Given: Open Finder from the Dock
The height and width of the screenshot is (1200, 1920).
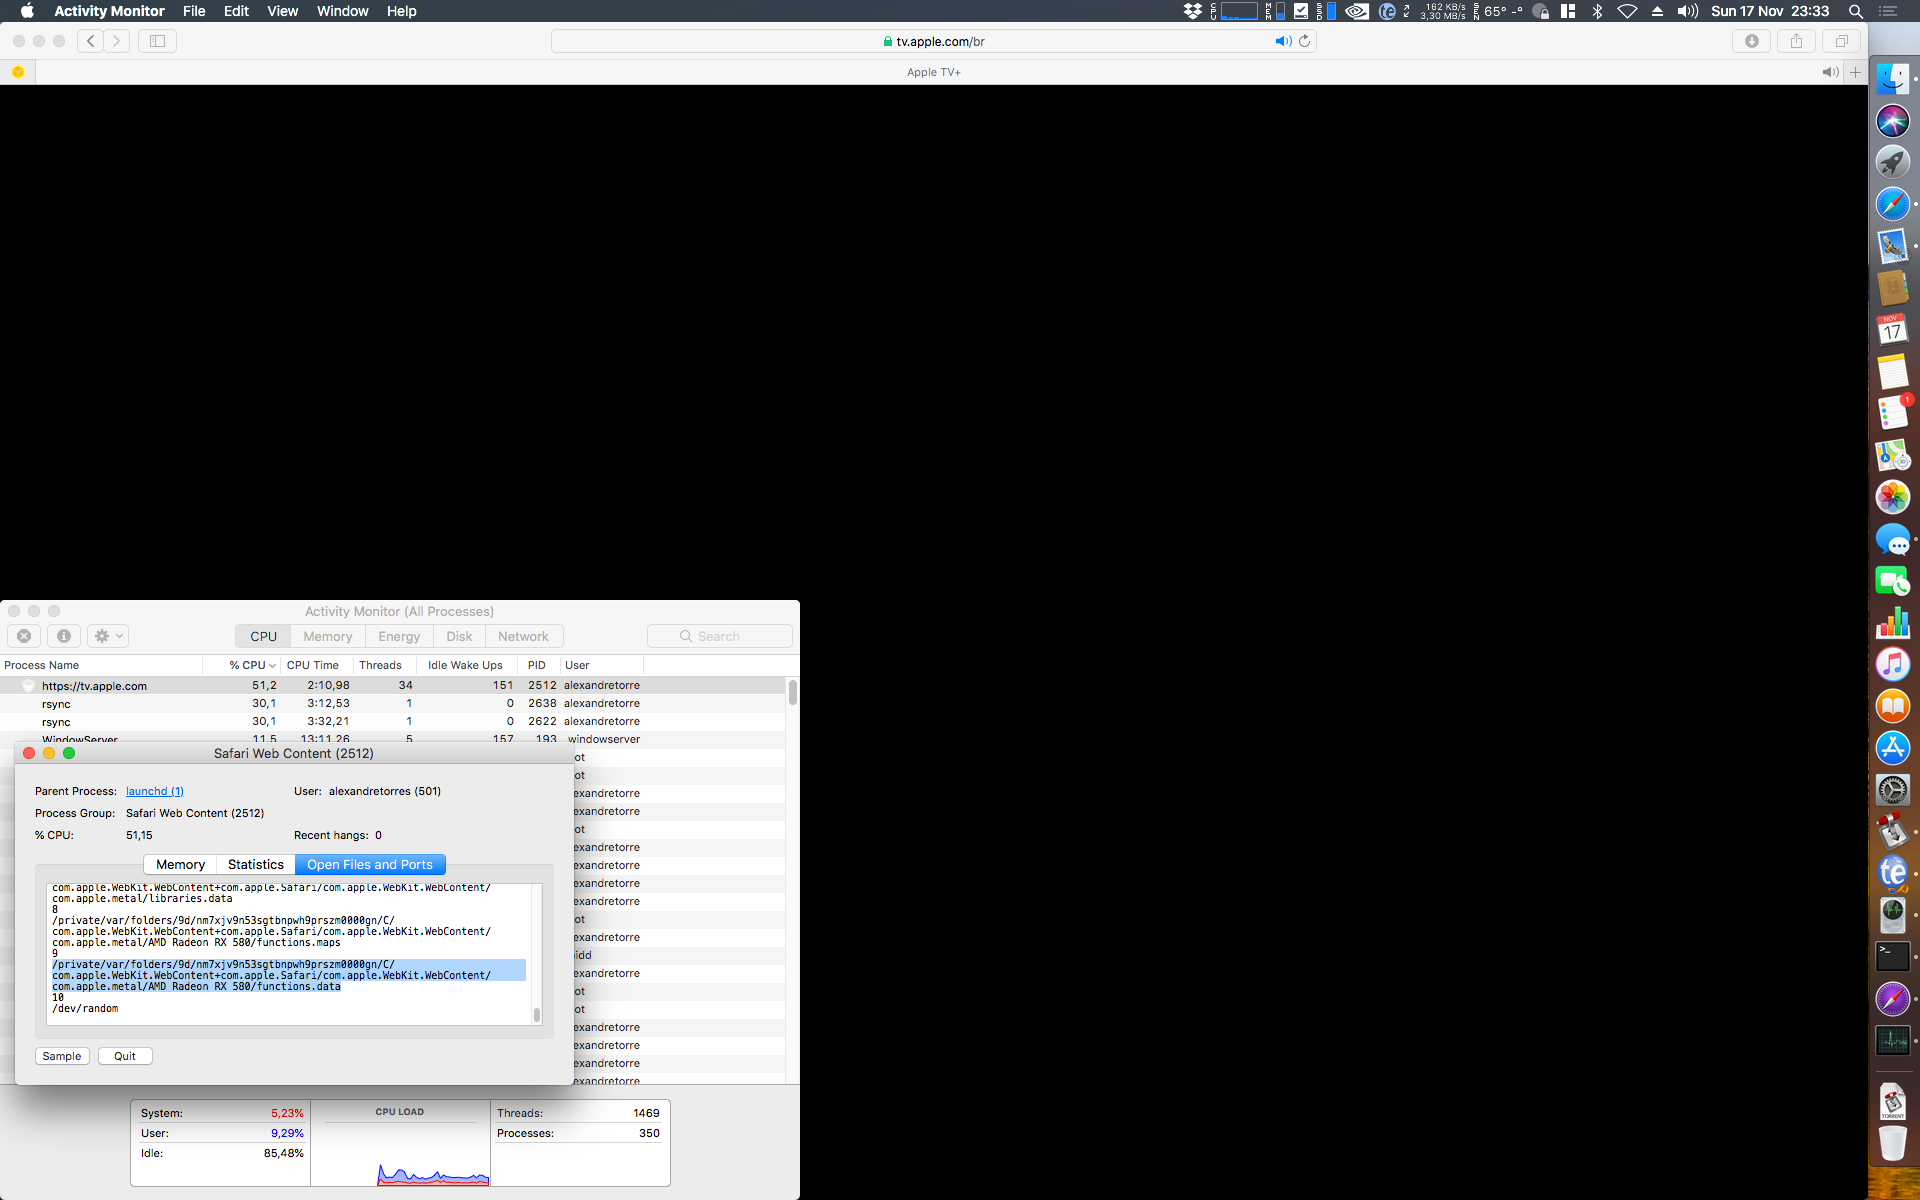Looking at the screenshot, I should (x=1892, y=79).
